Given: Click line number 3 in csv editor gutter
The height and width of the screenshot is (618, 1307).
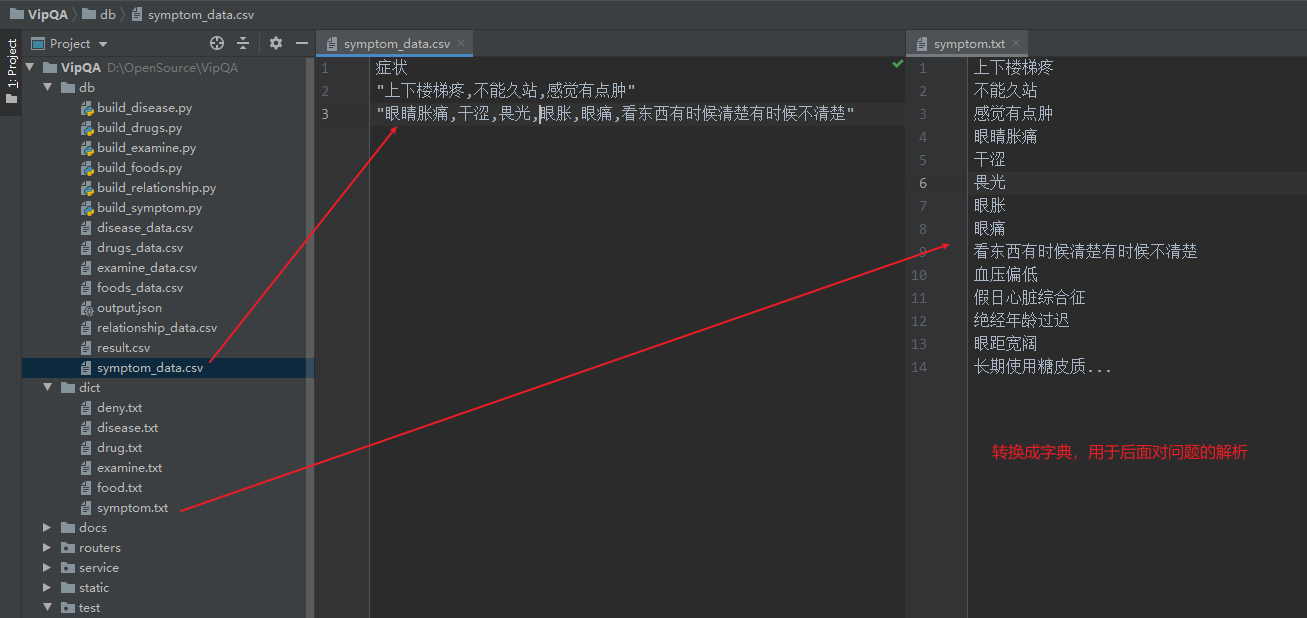Looking at the screenshot, I should click(x=325, y=114).
